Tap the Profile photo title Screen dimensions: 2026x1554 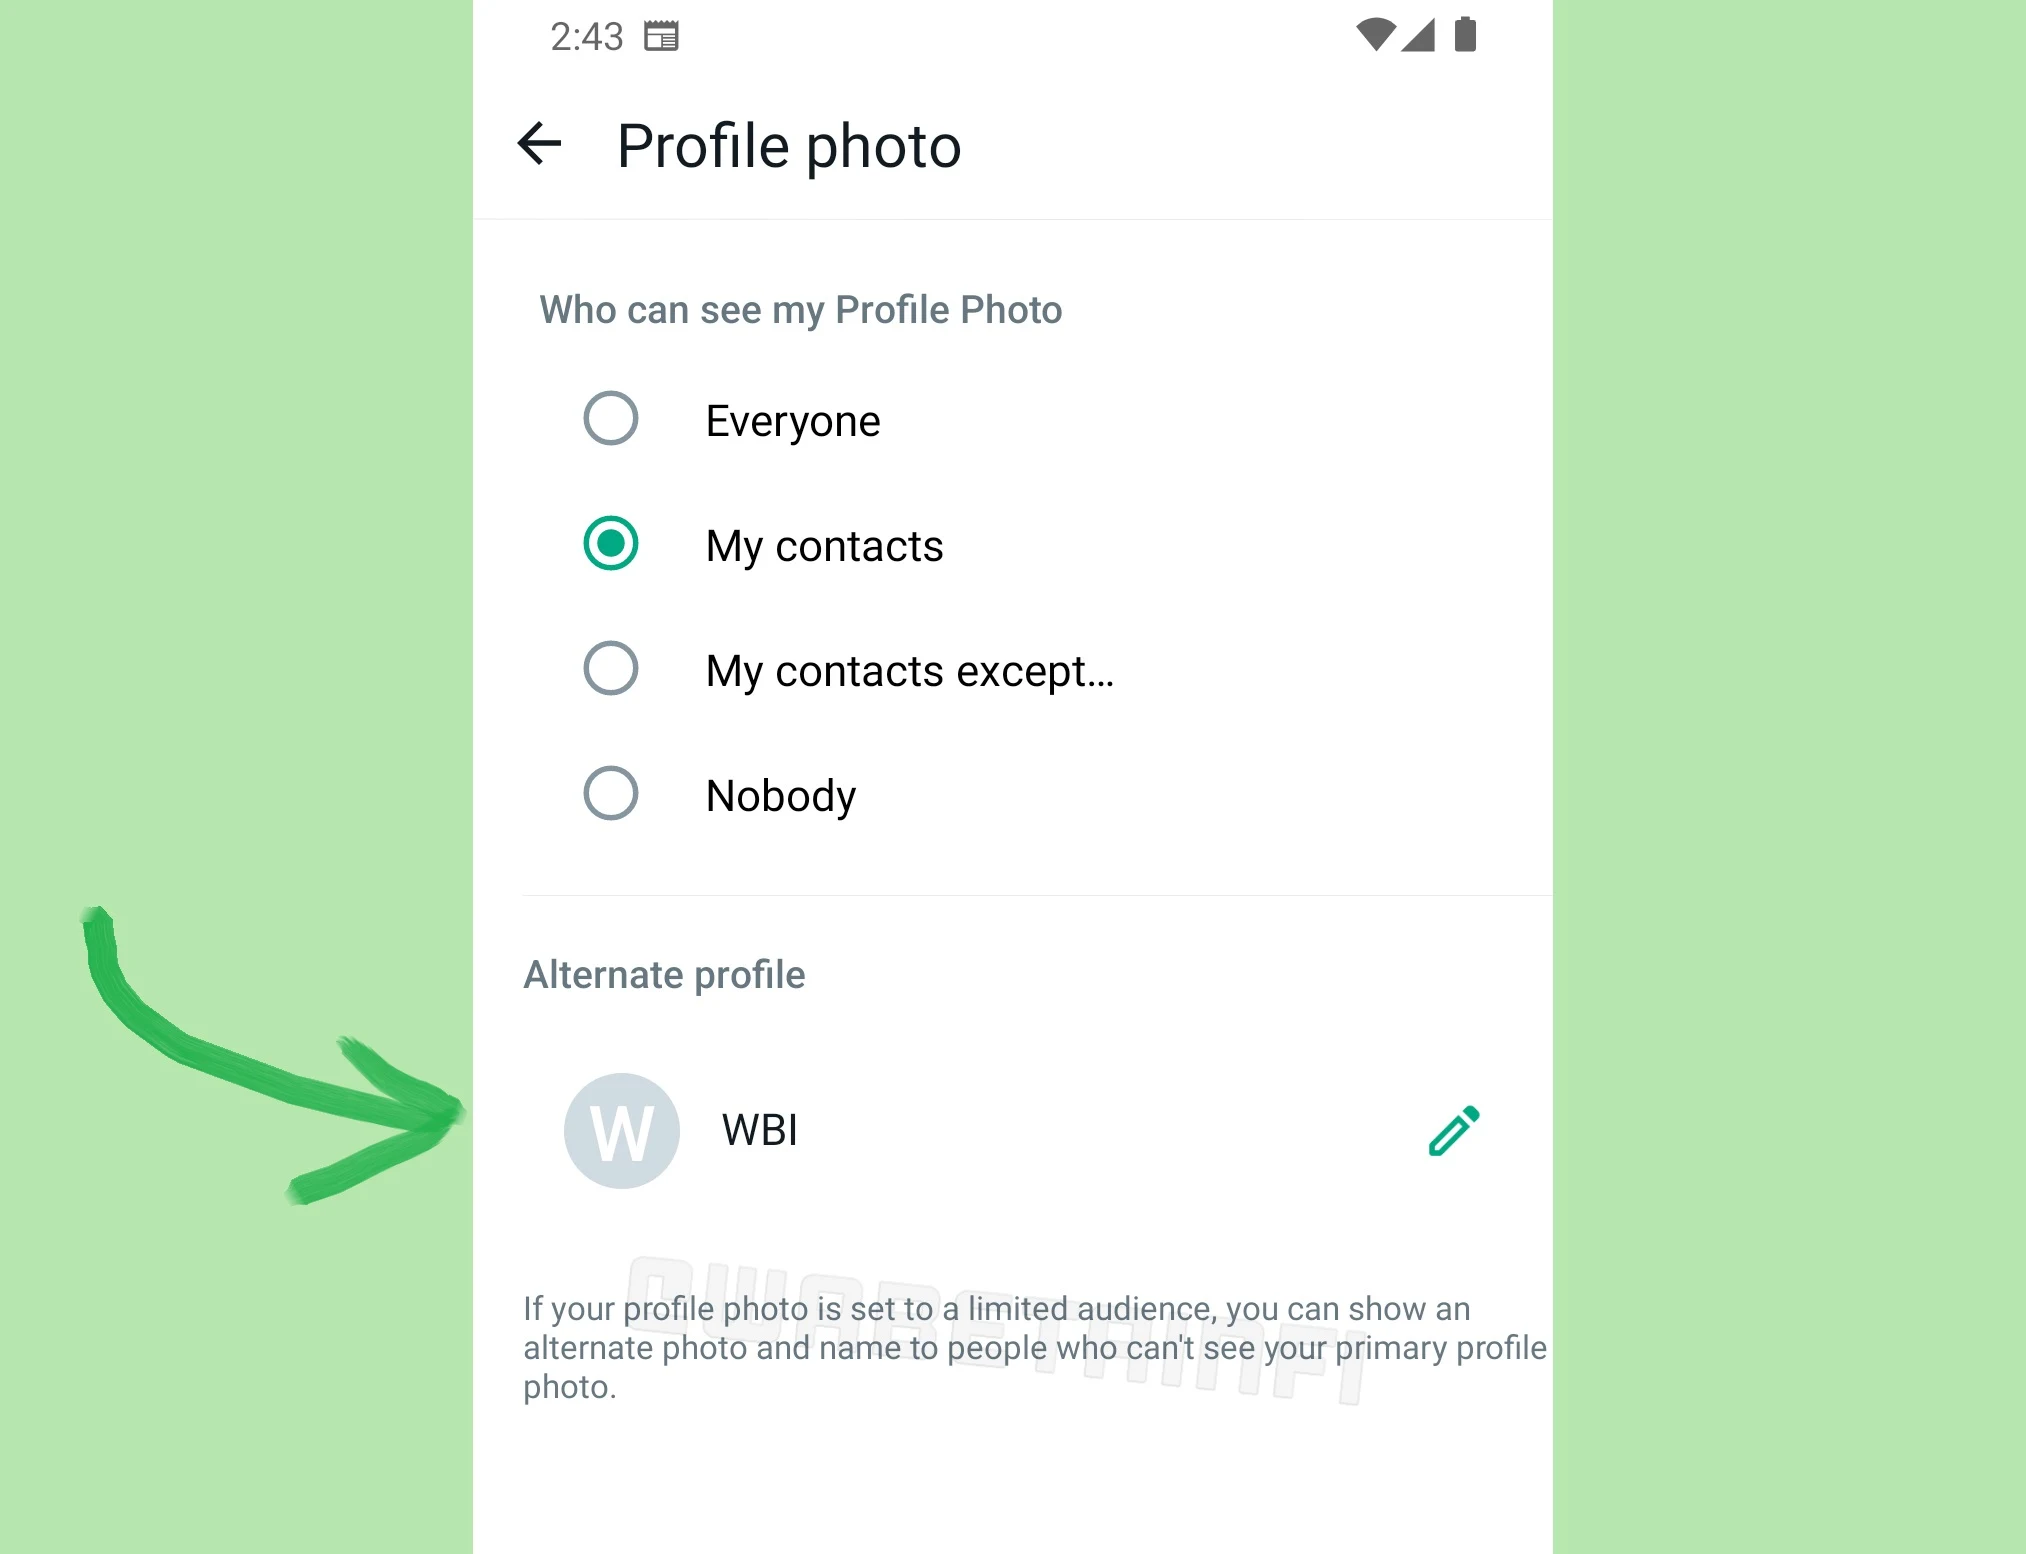[789, 147]
